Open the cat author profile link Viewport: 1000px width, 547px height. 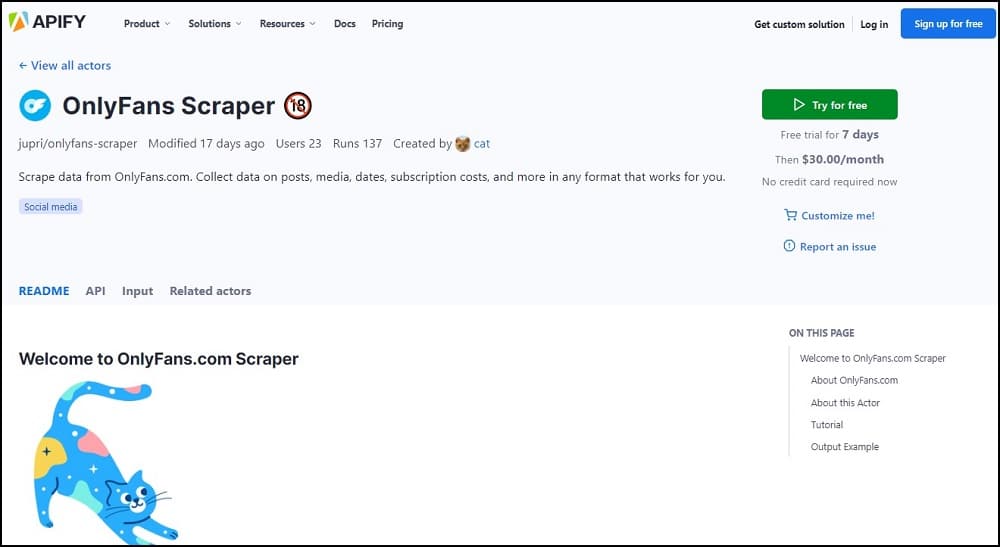point(482,144)
